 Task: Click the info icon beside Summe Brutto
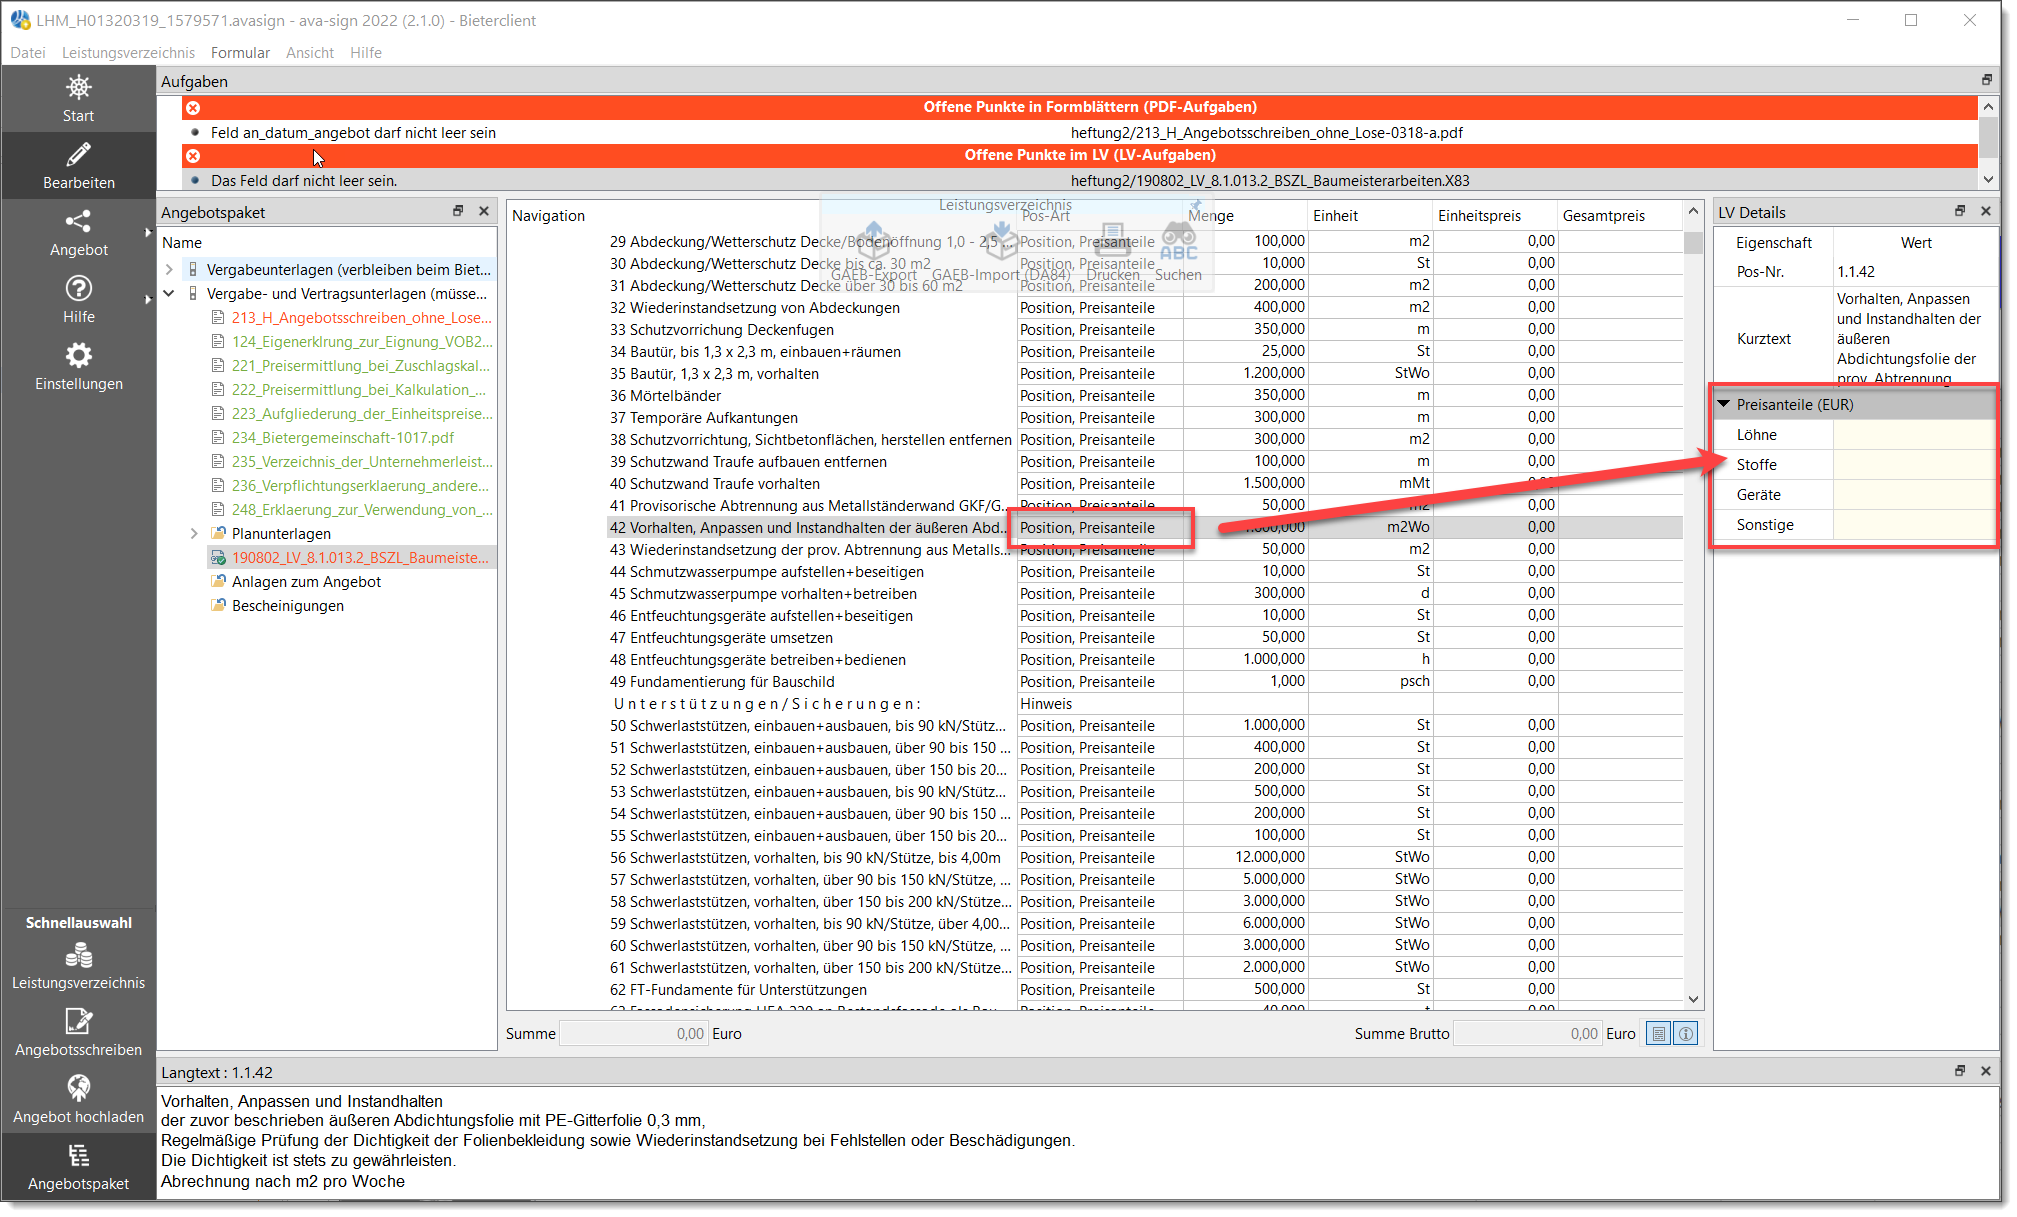(x=1686, y=1034)
